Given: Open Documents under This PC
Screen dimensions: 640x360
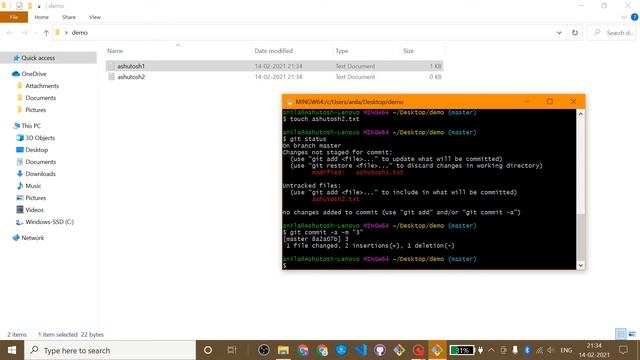Looking at the screenshot, I should pos(40,162).
